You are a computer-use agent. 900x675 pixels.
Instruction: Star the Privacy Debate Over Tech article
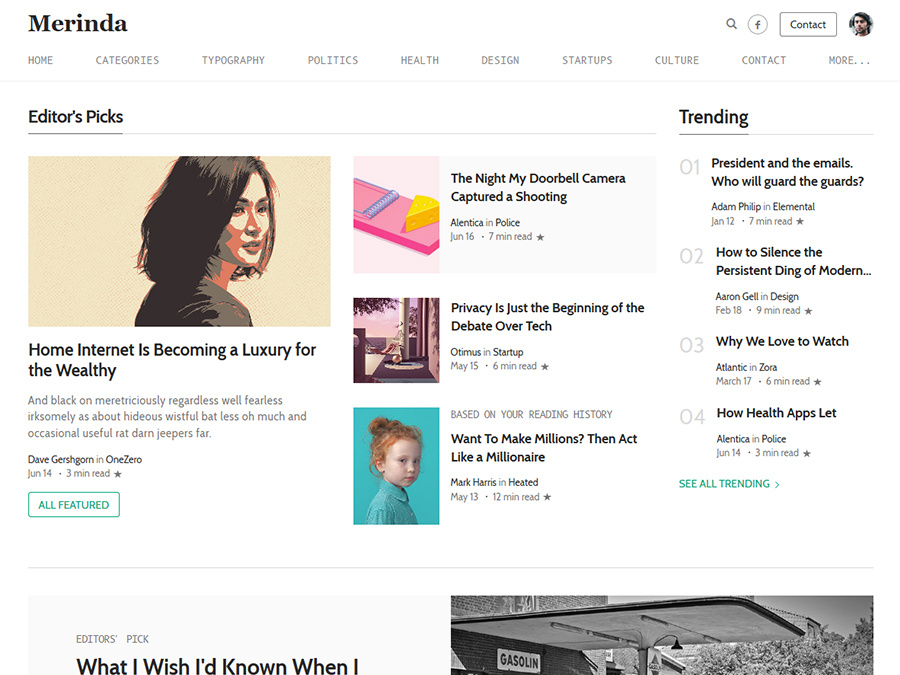[x=545, y=366]
